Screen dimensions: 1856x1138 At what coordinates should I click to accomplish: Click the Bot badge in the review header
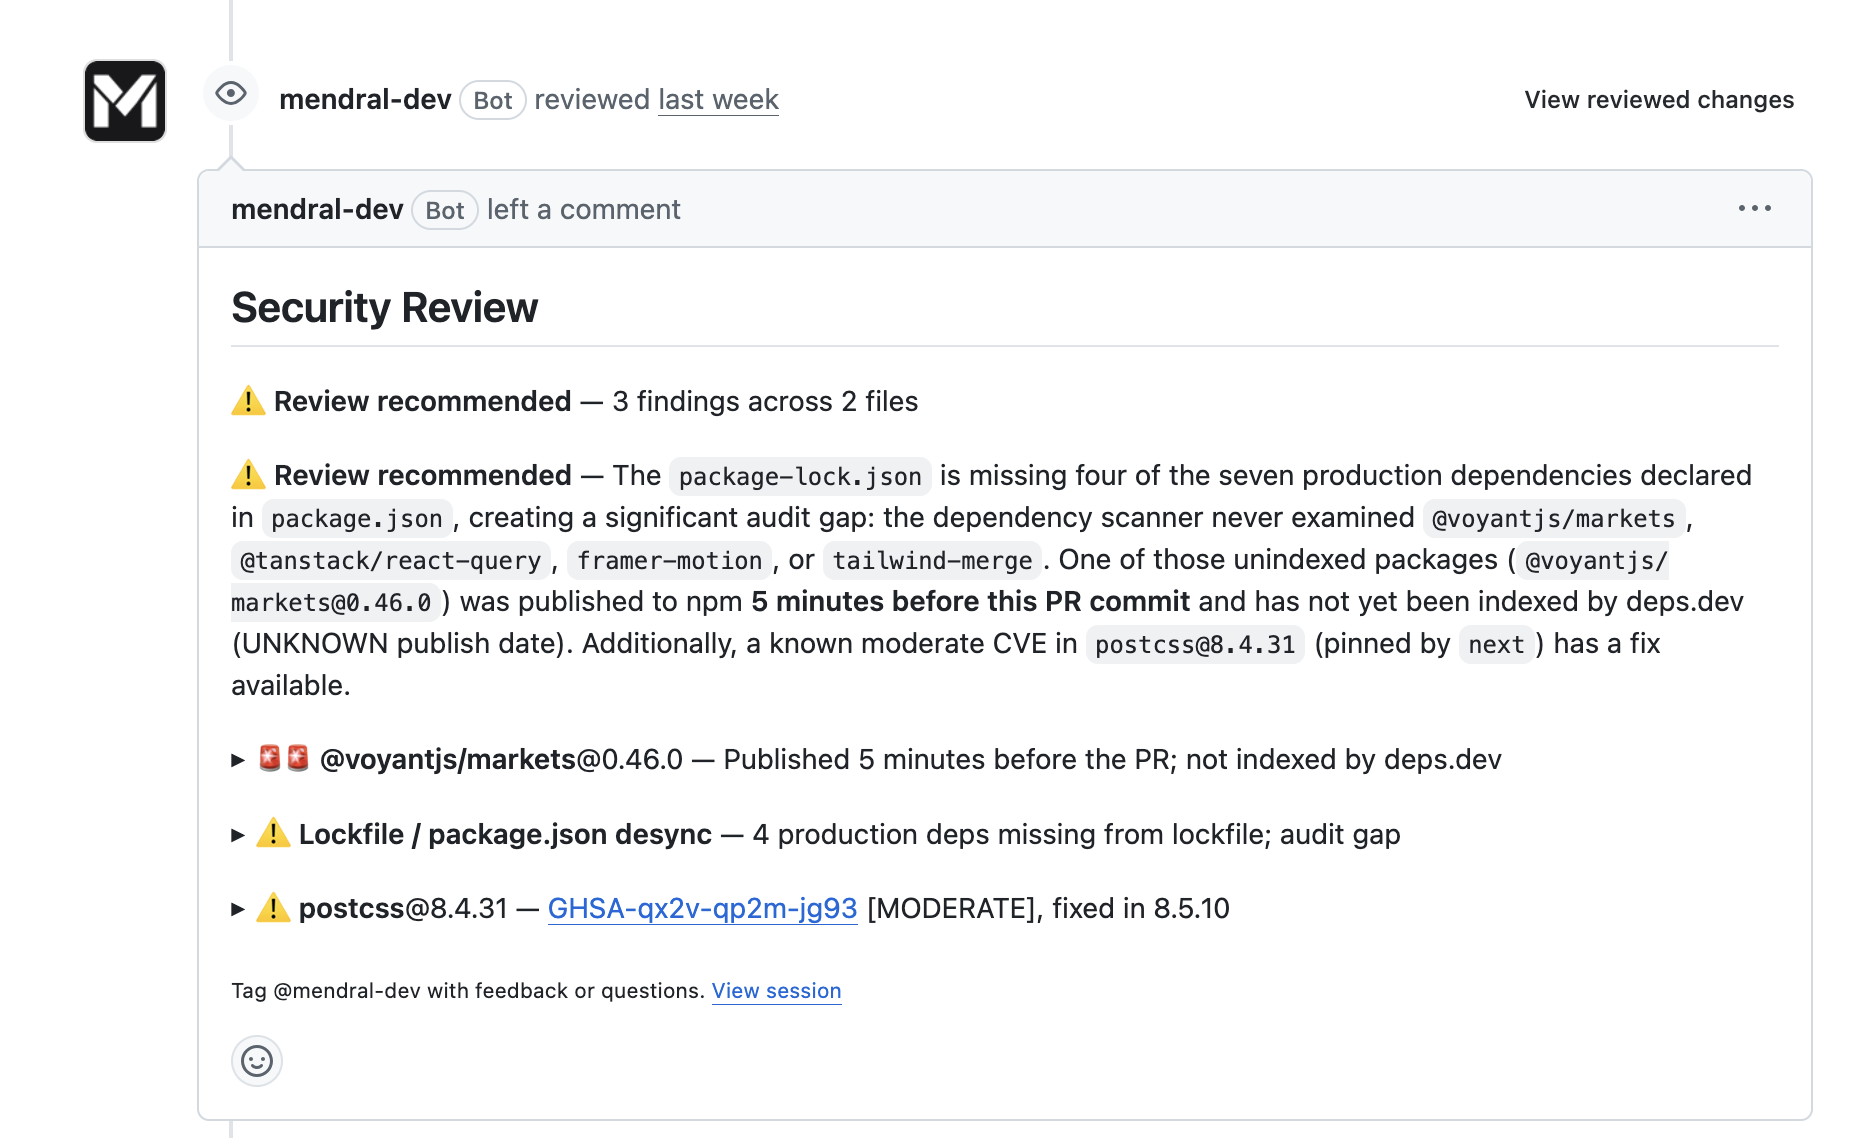[x=493, y=100]
